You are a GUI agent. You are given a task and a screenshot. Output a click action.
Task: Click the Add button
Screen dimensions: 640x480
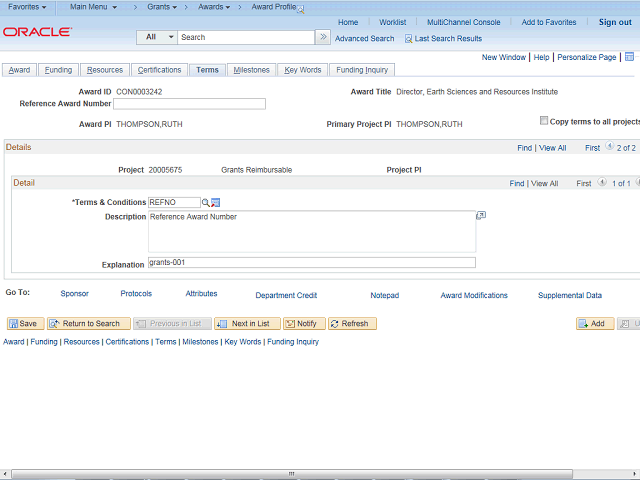[595, 324]
